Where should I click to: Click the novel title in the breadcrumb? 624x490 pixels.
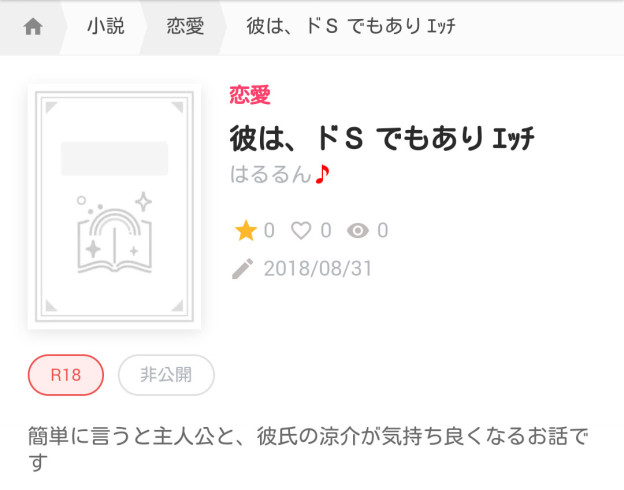351,27
